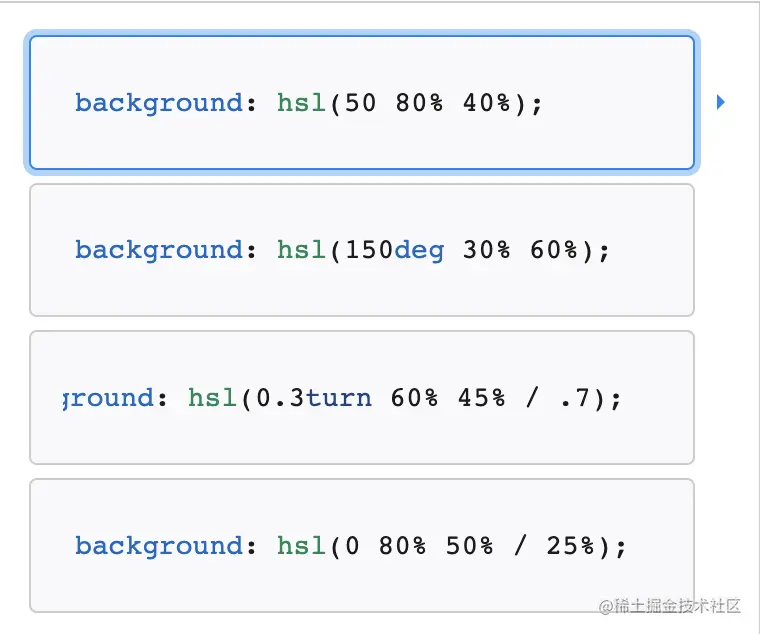Pick the 0.3turn hsl example box

pyautogui.click(x=362, y=397)
